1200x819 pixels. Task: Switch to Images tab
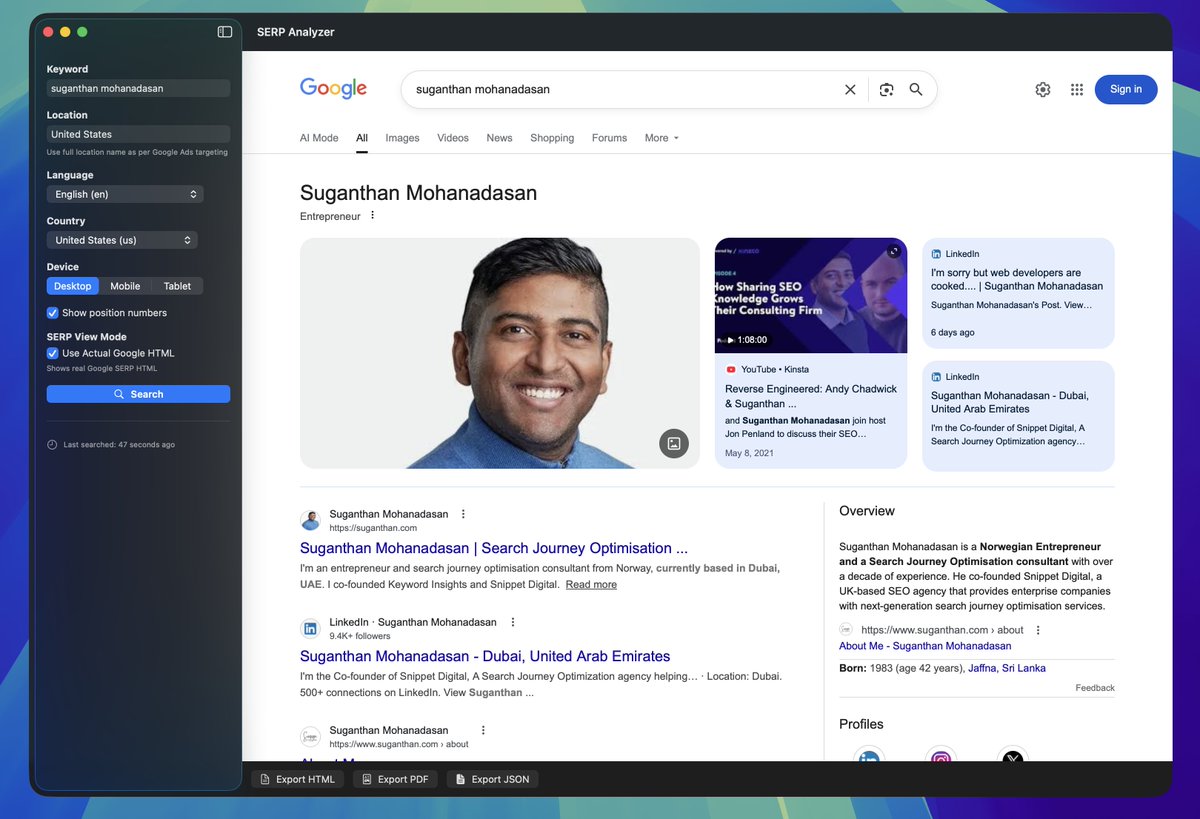pos(402,138)
